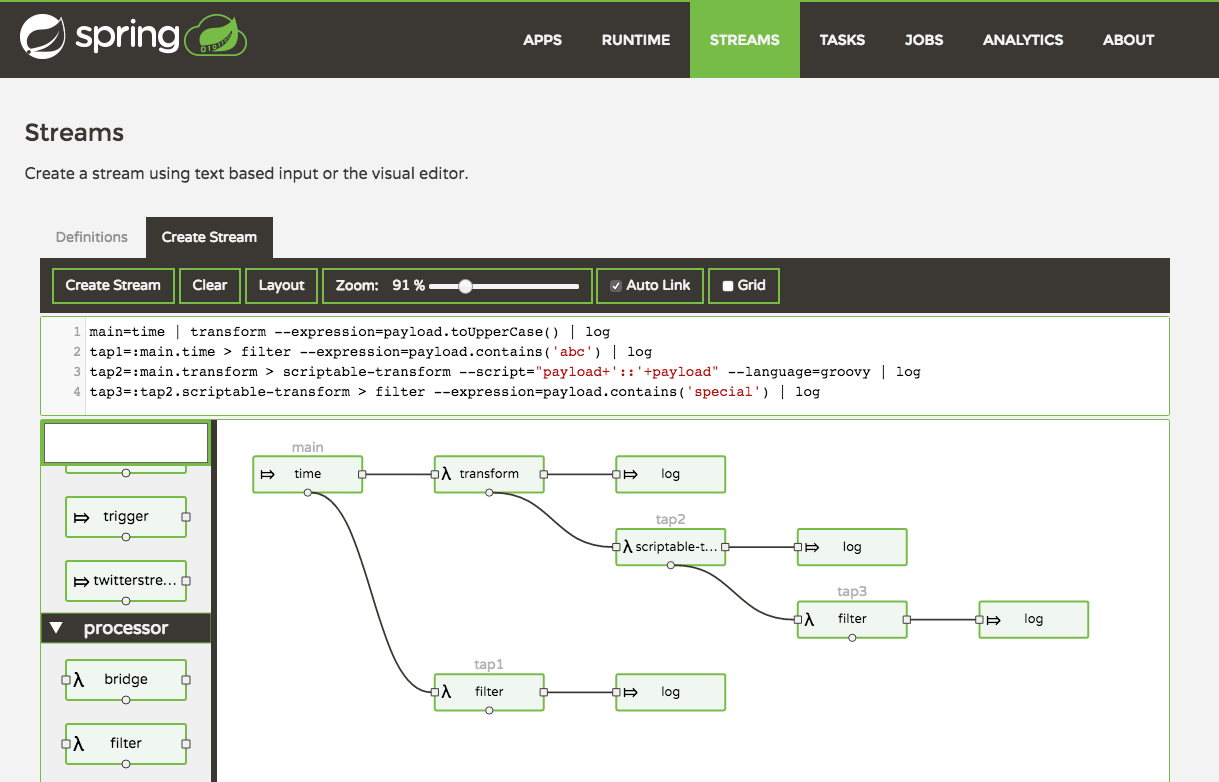Enable the Grid checkbox
The image size is (1219, 782).
pos(728,286)
